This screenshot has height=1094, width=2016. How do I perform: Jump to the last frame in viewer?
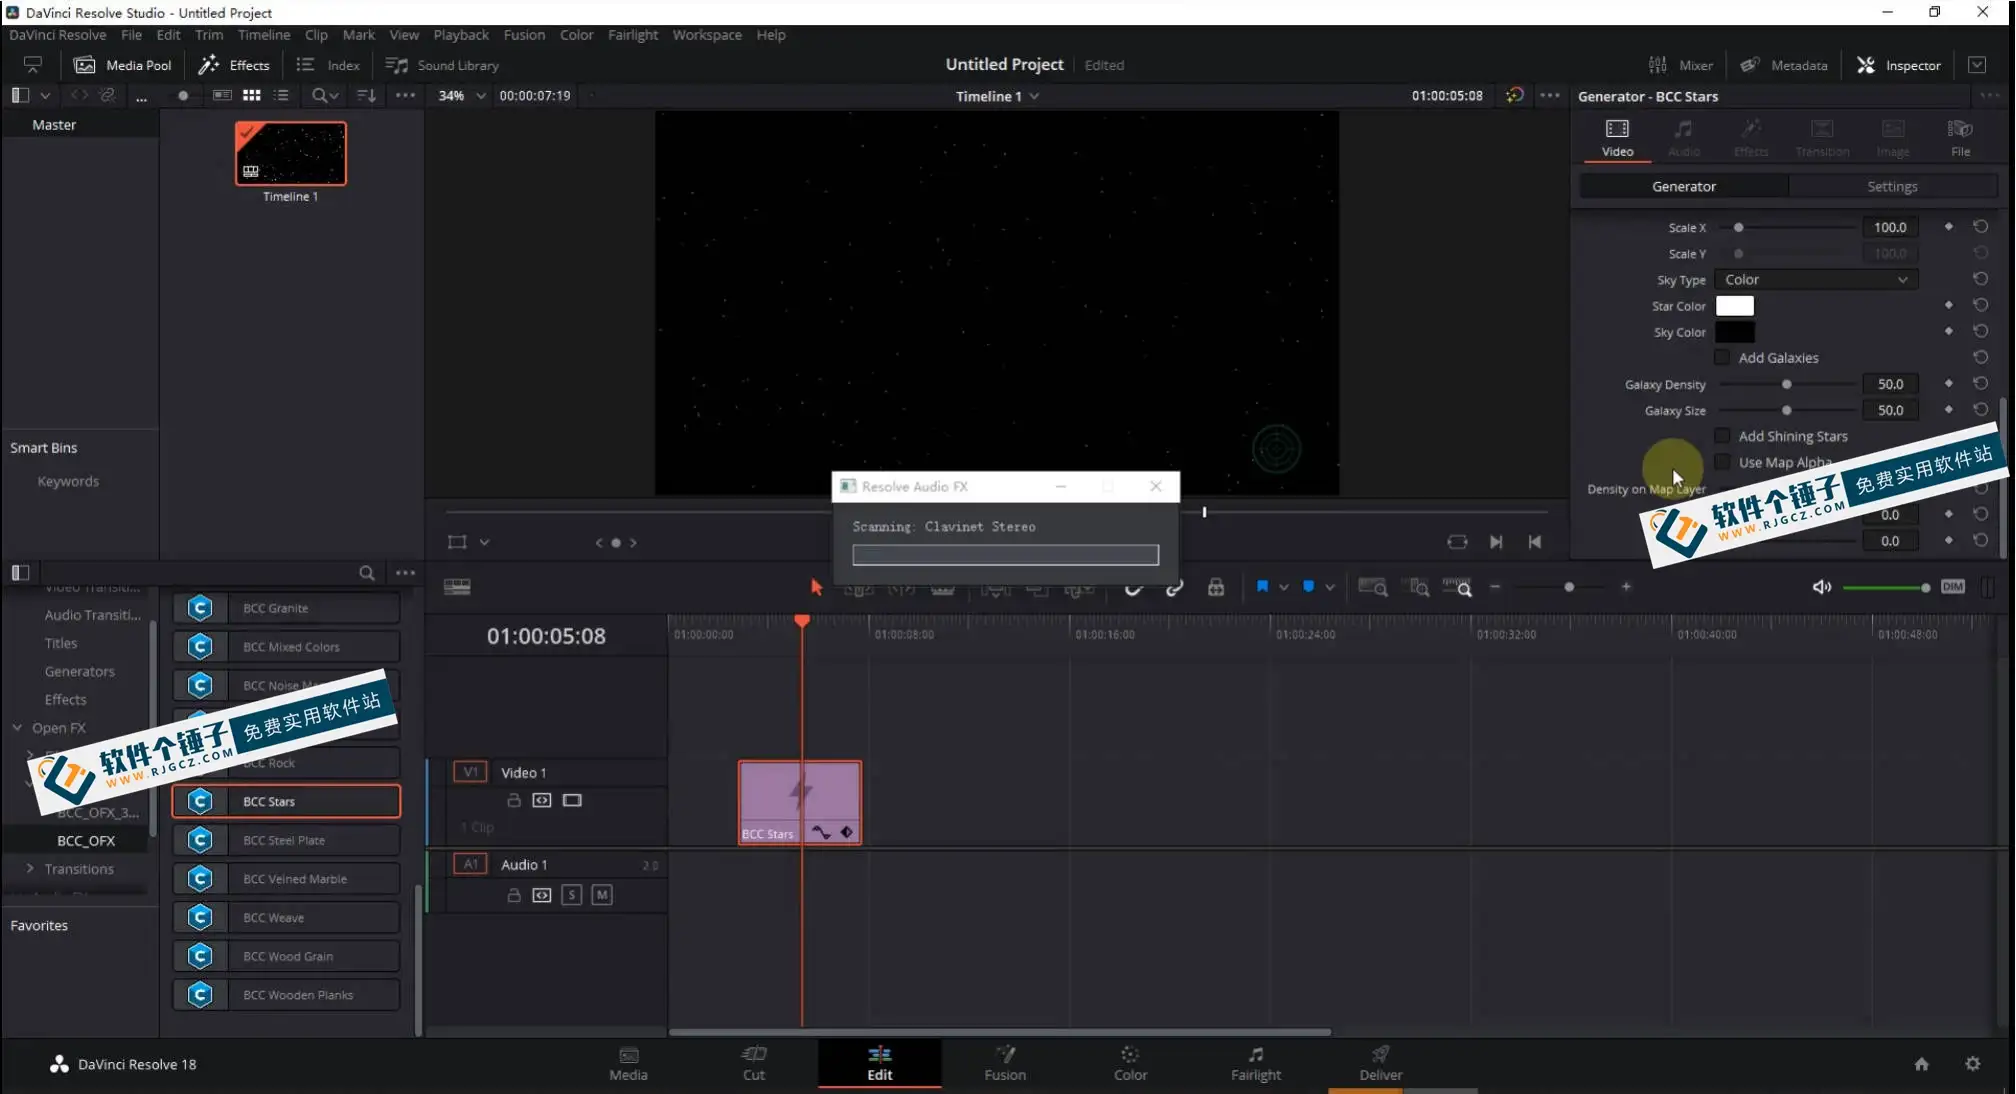[x=1496, y=542]
